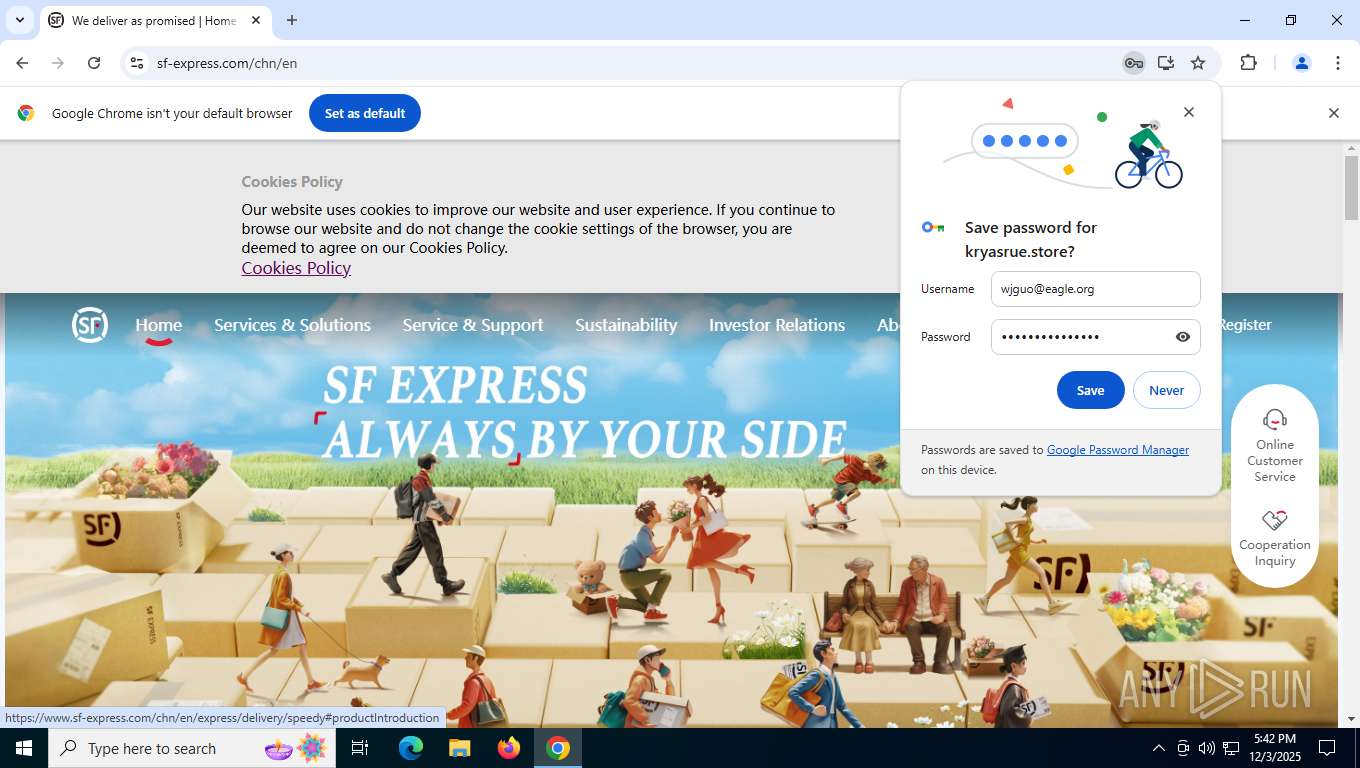Open the notification center icon
The image size is (1360, 768).
point(1327,748)
